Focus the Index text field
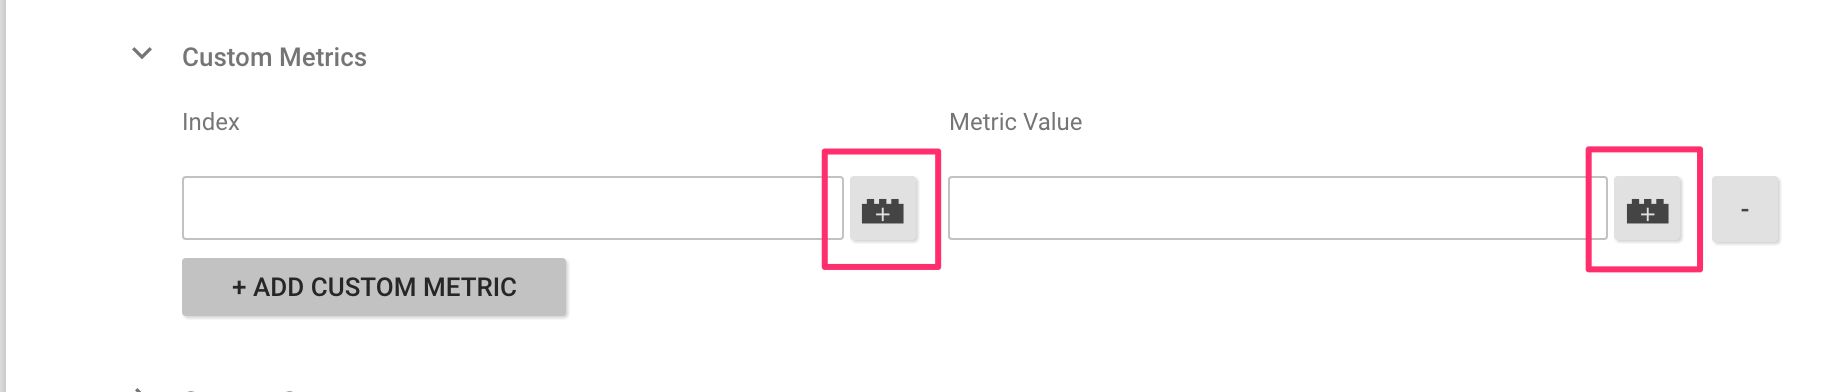1824x392 pixels. 513,208
